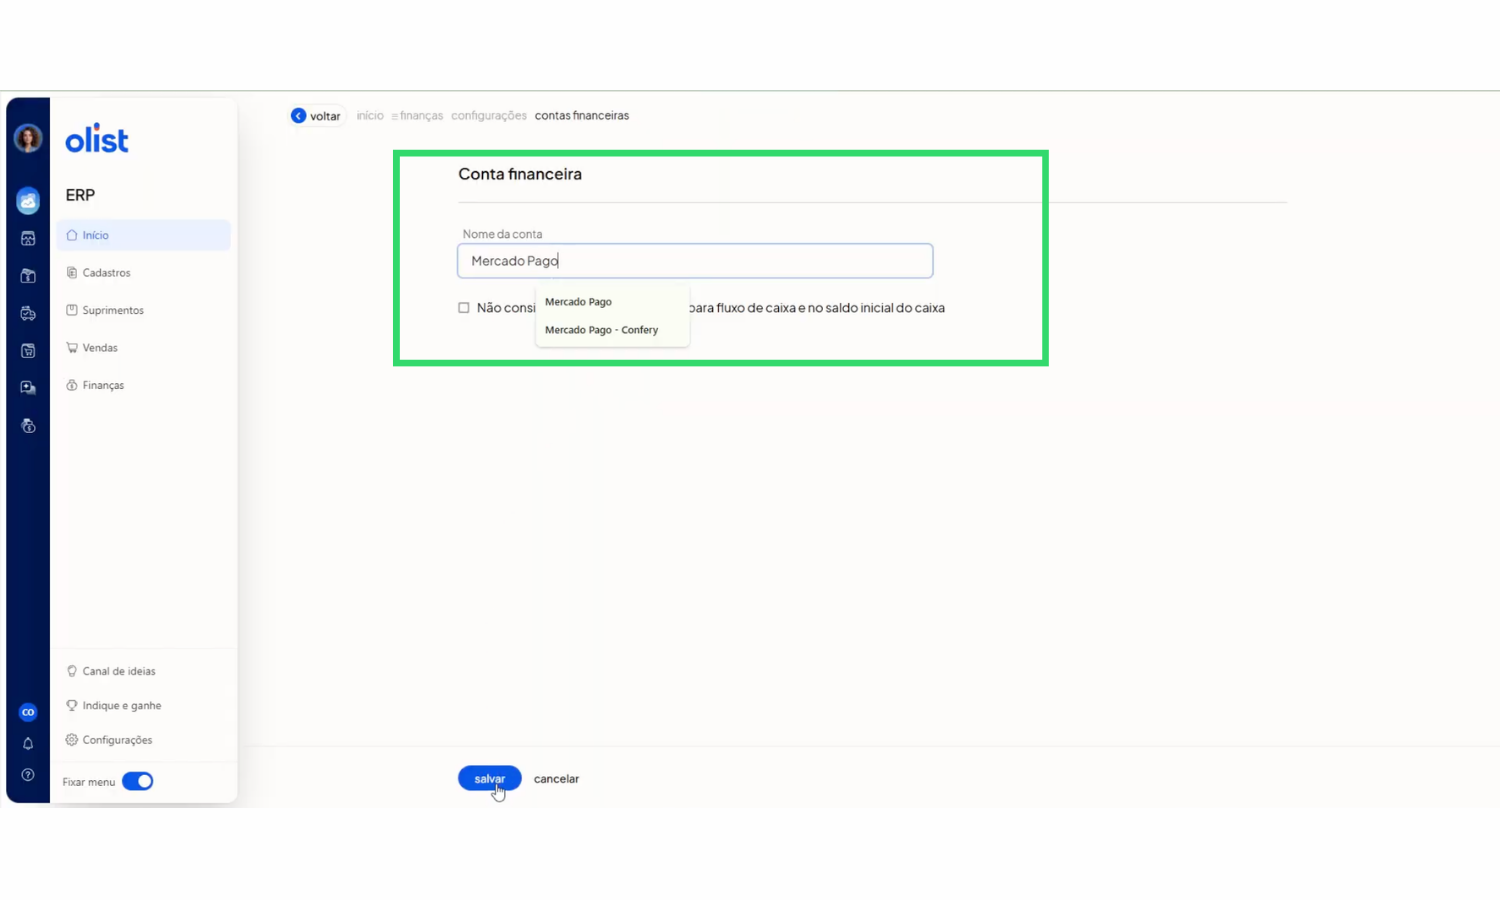Viewport: 1500px width, 900px height.
Task: Open the user profile avatar
Action: point(28,138)
